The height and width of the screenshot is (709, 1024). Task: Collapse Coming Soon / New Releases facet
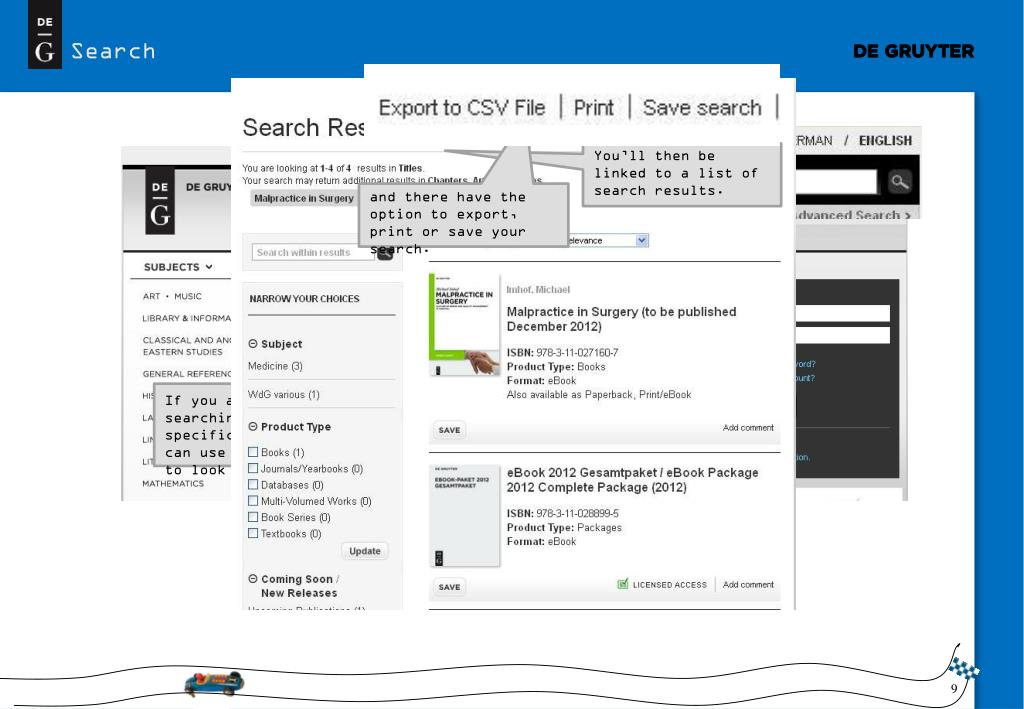(253, 578)
